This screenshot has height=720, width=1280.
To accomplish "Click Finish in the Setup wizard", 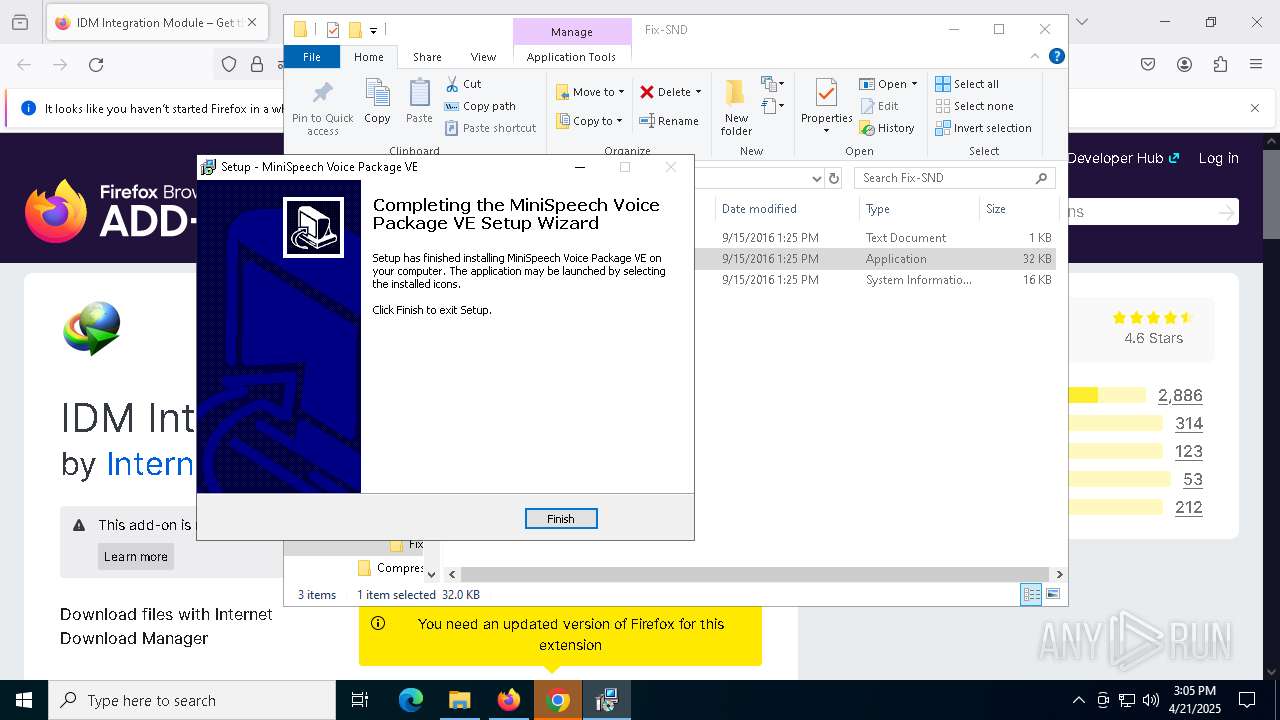I will (561, 519).
